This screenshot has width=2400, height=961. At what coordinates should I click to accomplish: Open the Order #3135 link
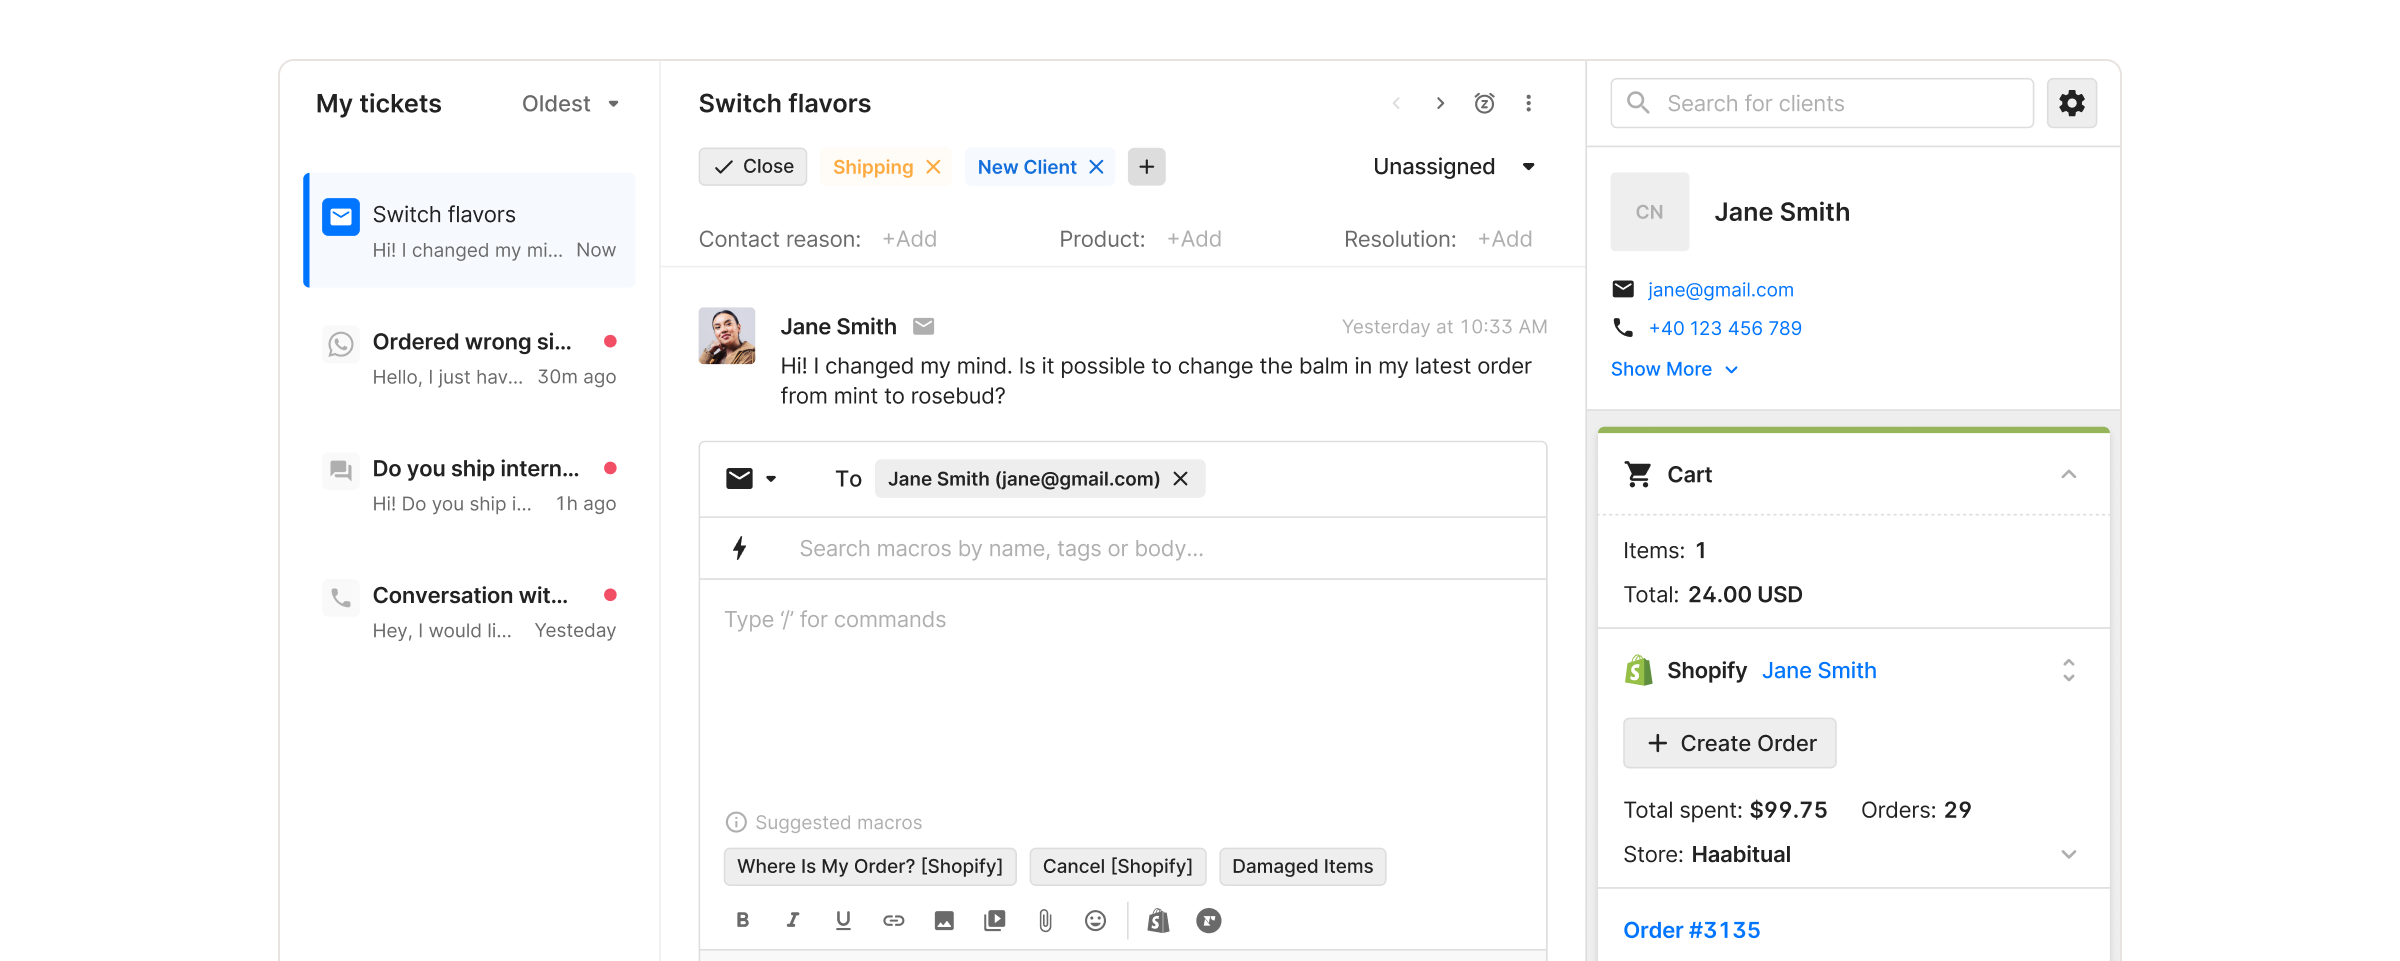coord(1691,930)
